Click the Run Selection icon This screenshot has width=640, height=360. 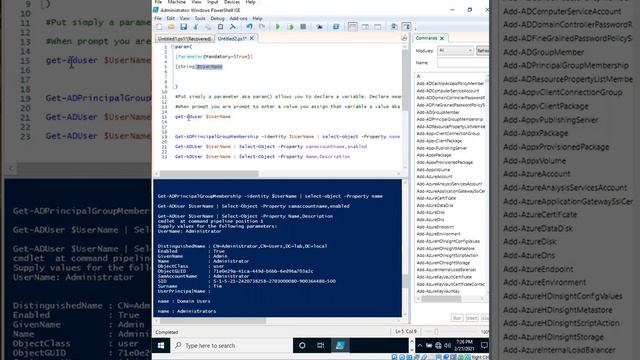(291, 27)
